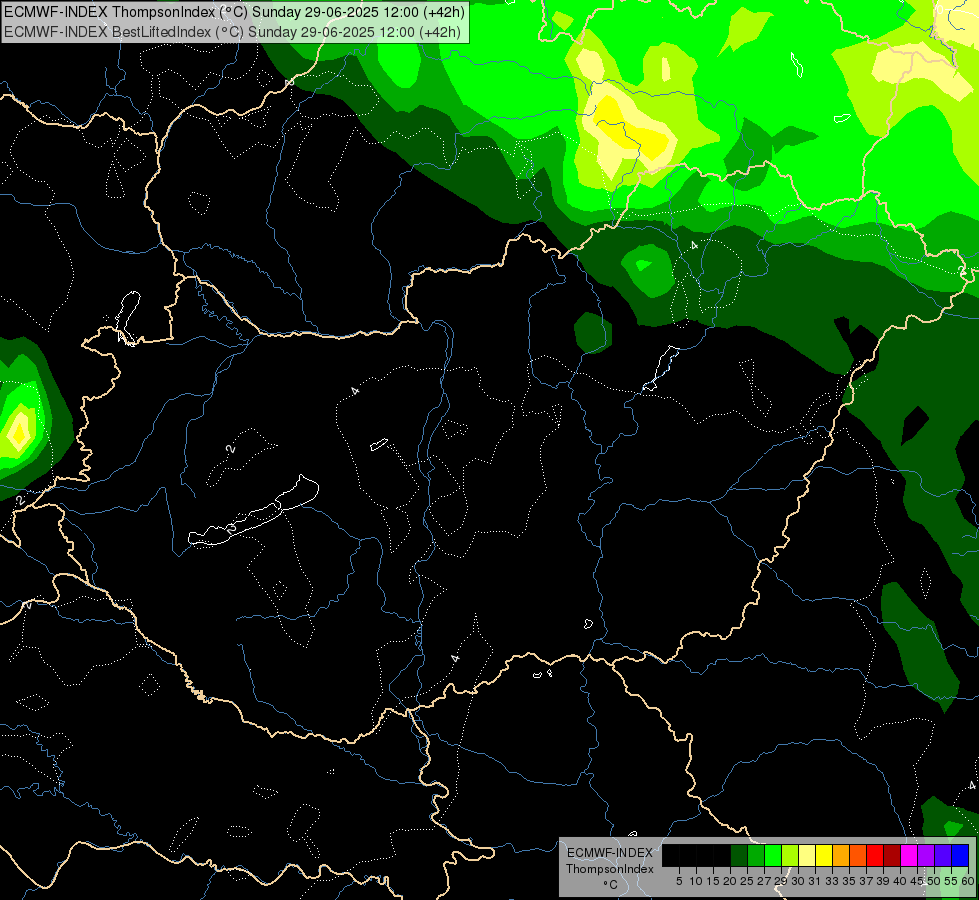Click legend tick value '30'
Screen dimensions: 979x900
[x=798, y=881]
